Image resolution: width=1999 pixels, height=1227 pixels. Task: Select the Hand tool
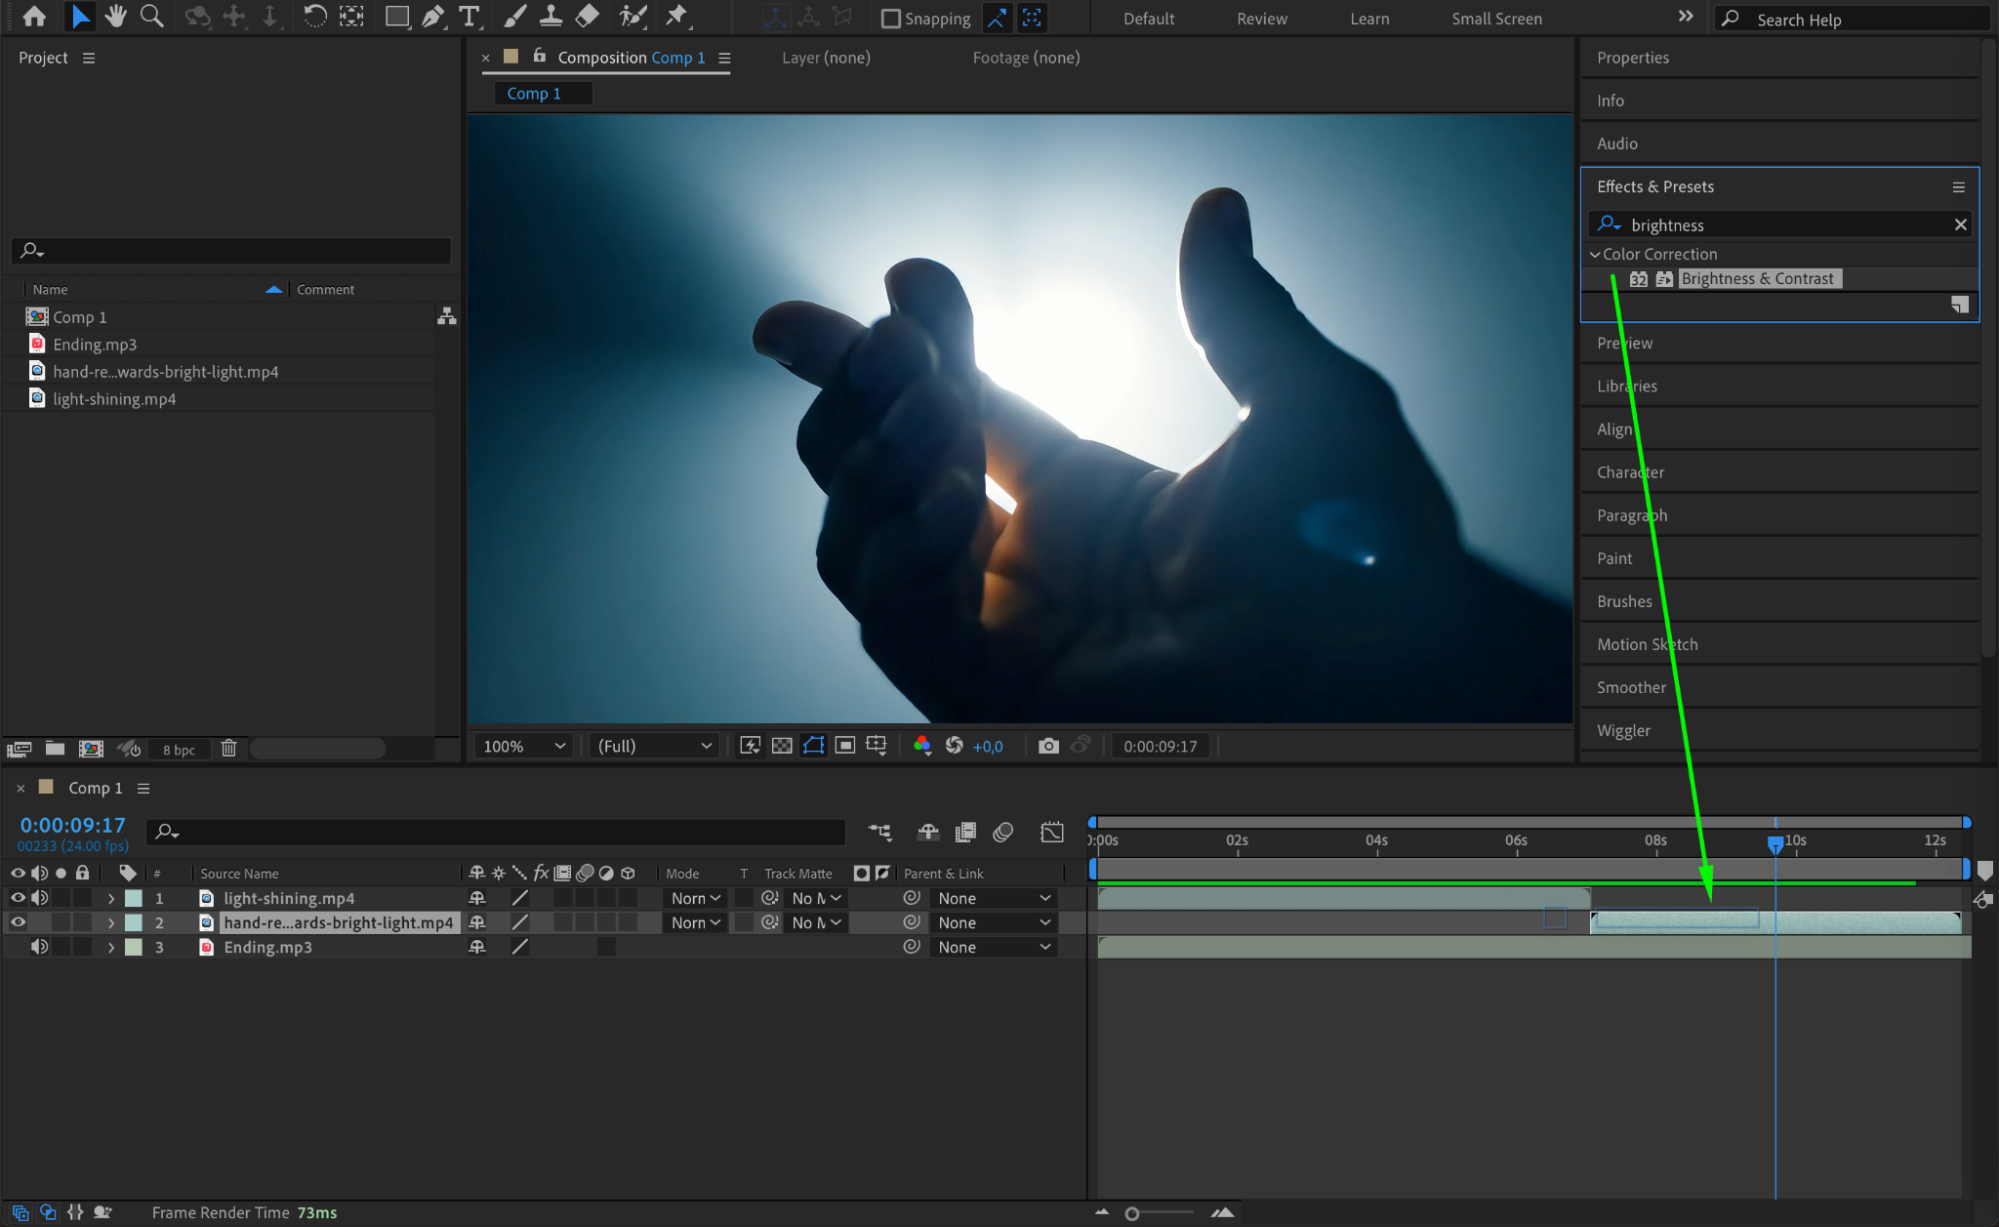pyautogui.click(x=115, y=16)
